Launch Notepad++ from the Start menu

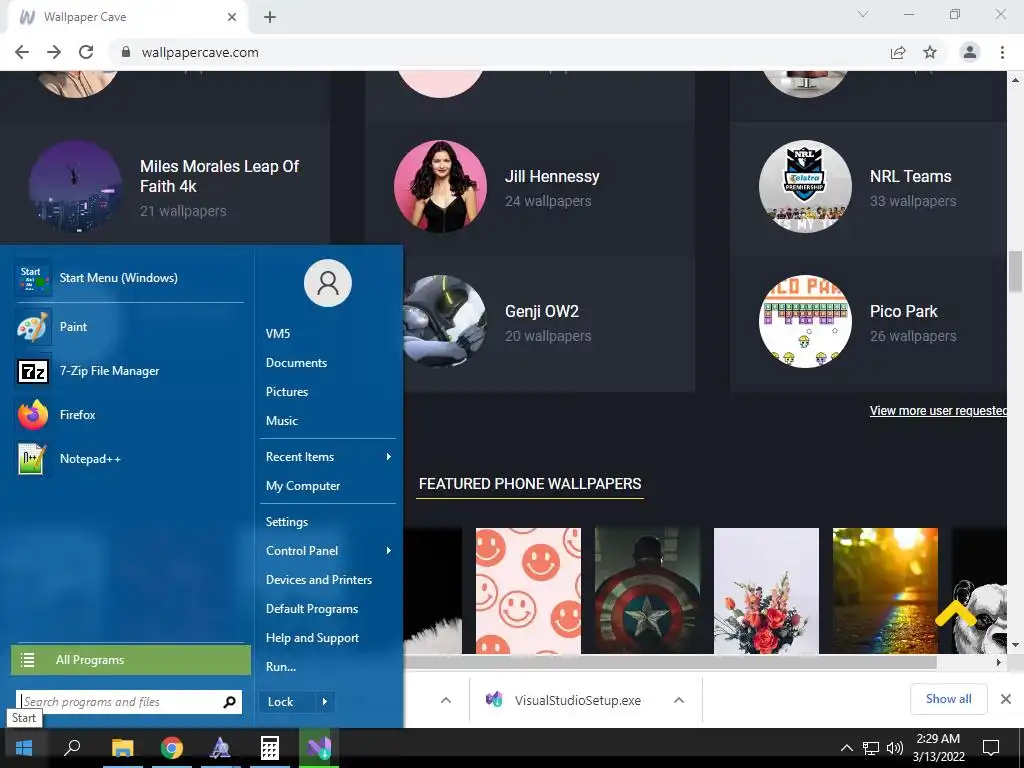click(129, 458)
